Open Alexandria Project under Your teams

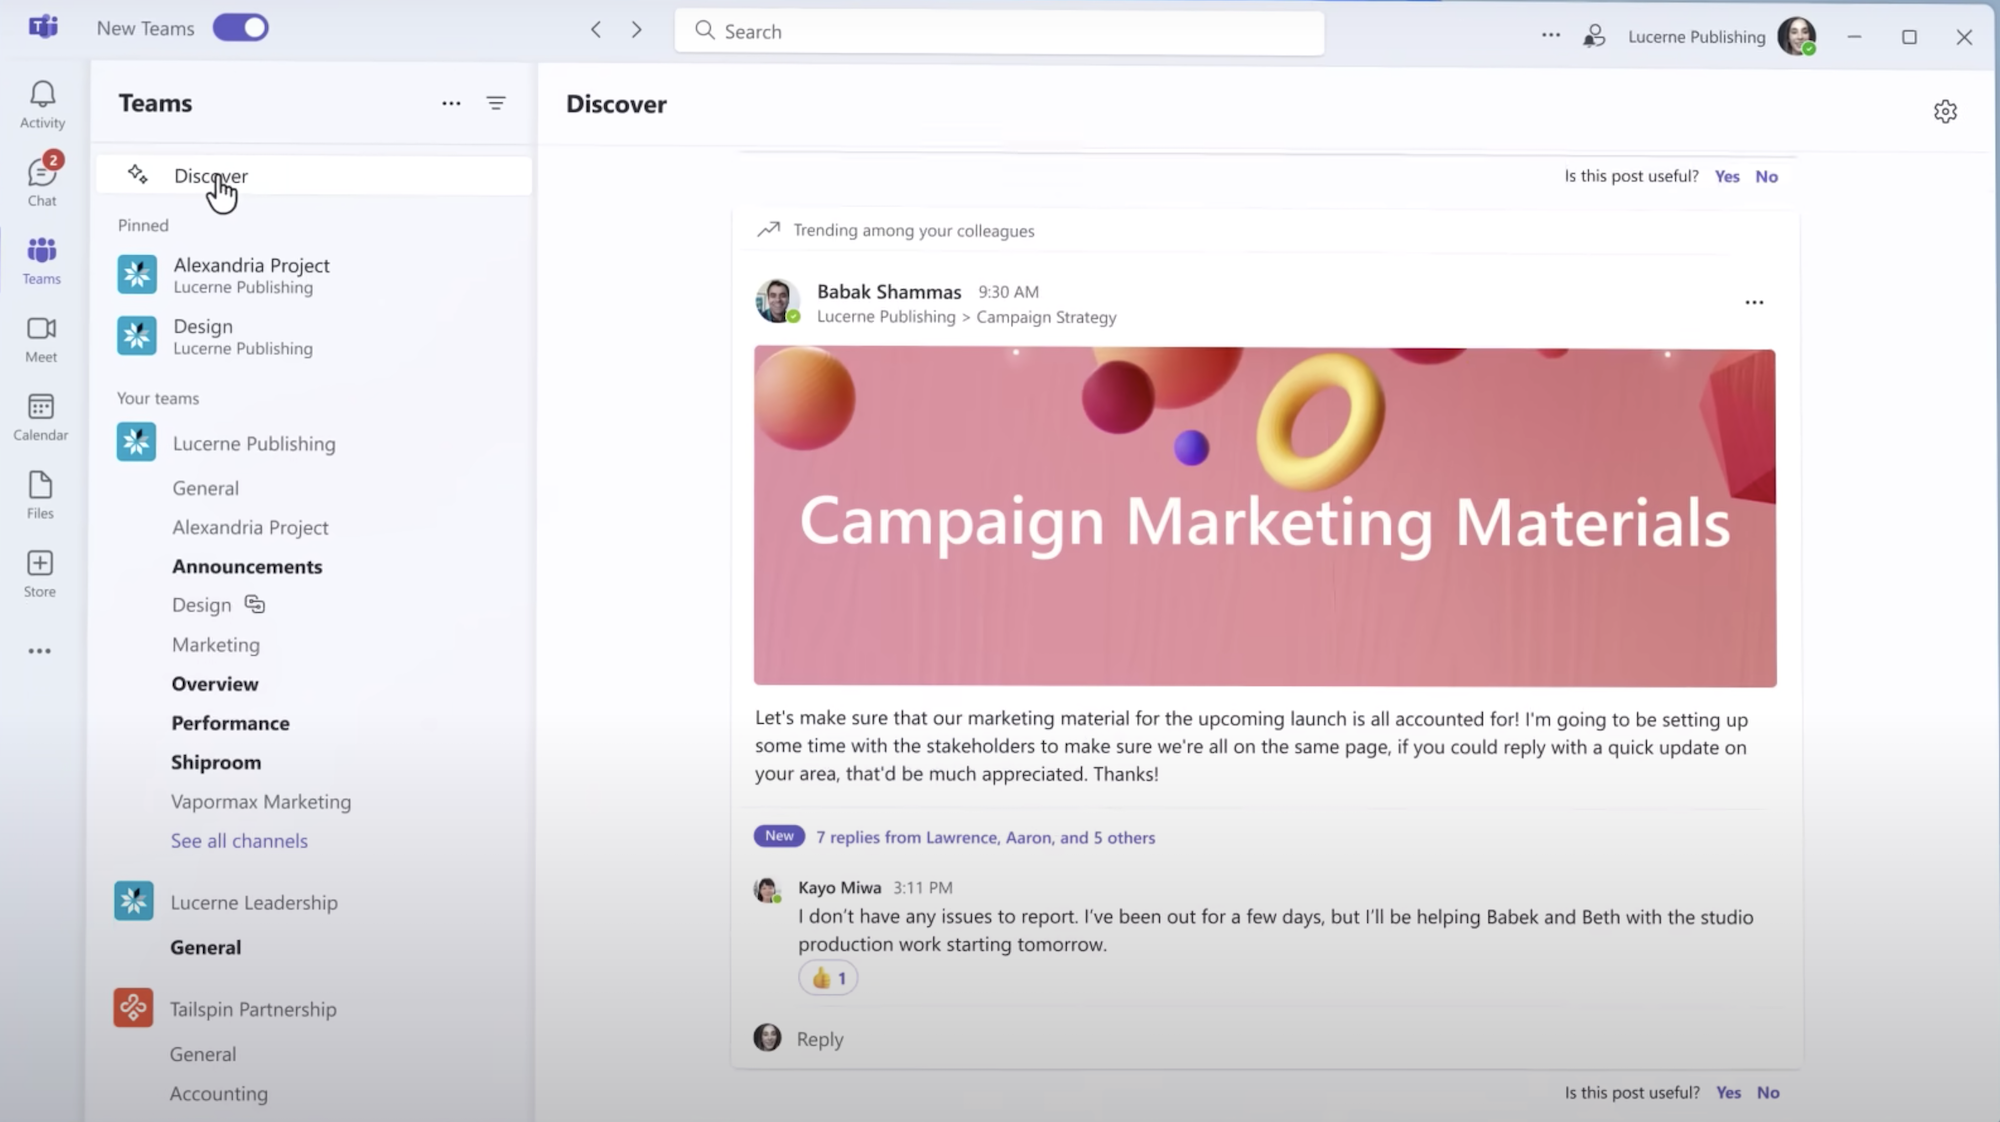pyautogui.click(x=250, y=527)
